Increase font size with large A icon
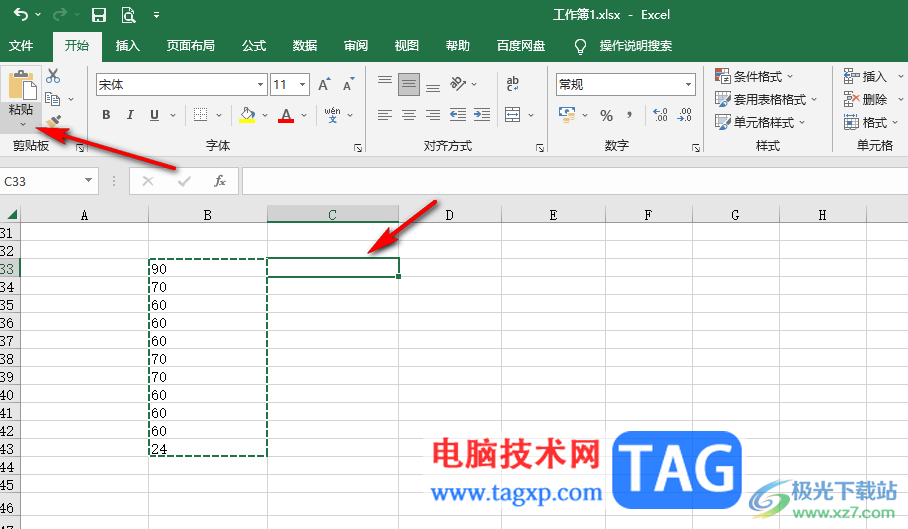This screenshot has height=529, width=908. click(324, 85)
